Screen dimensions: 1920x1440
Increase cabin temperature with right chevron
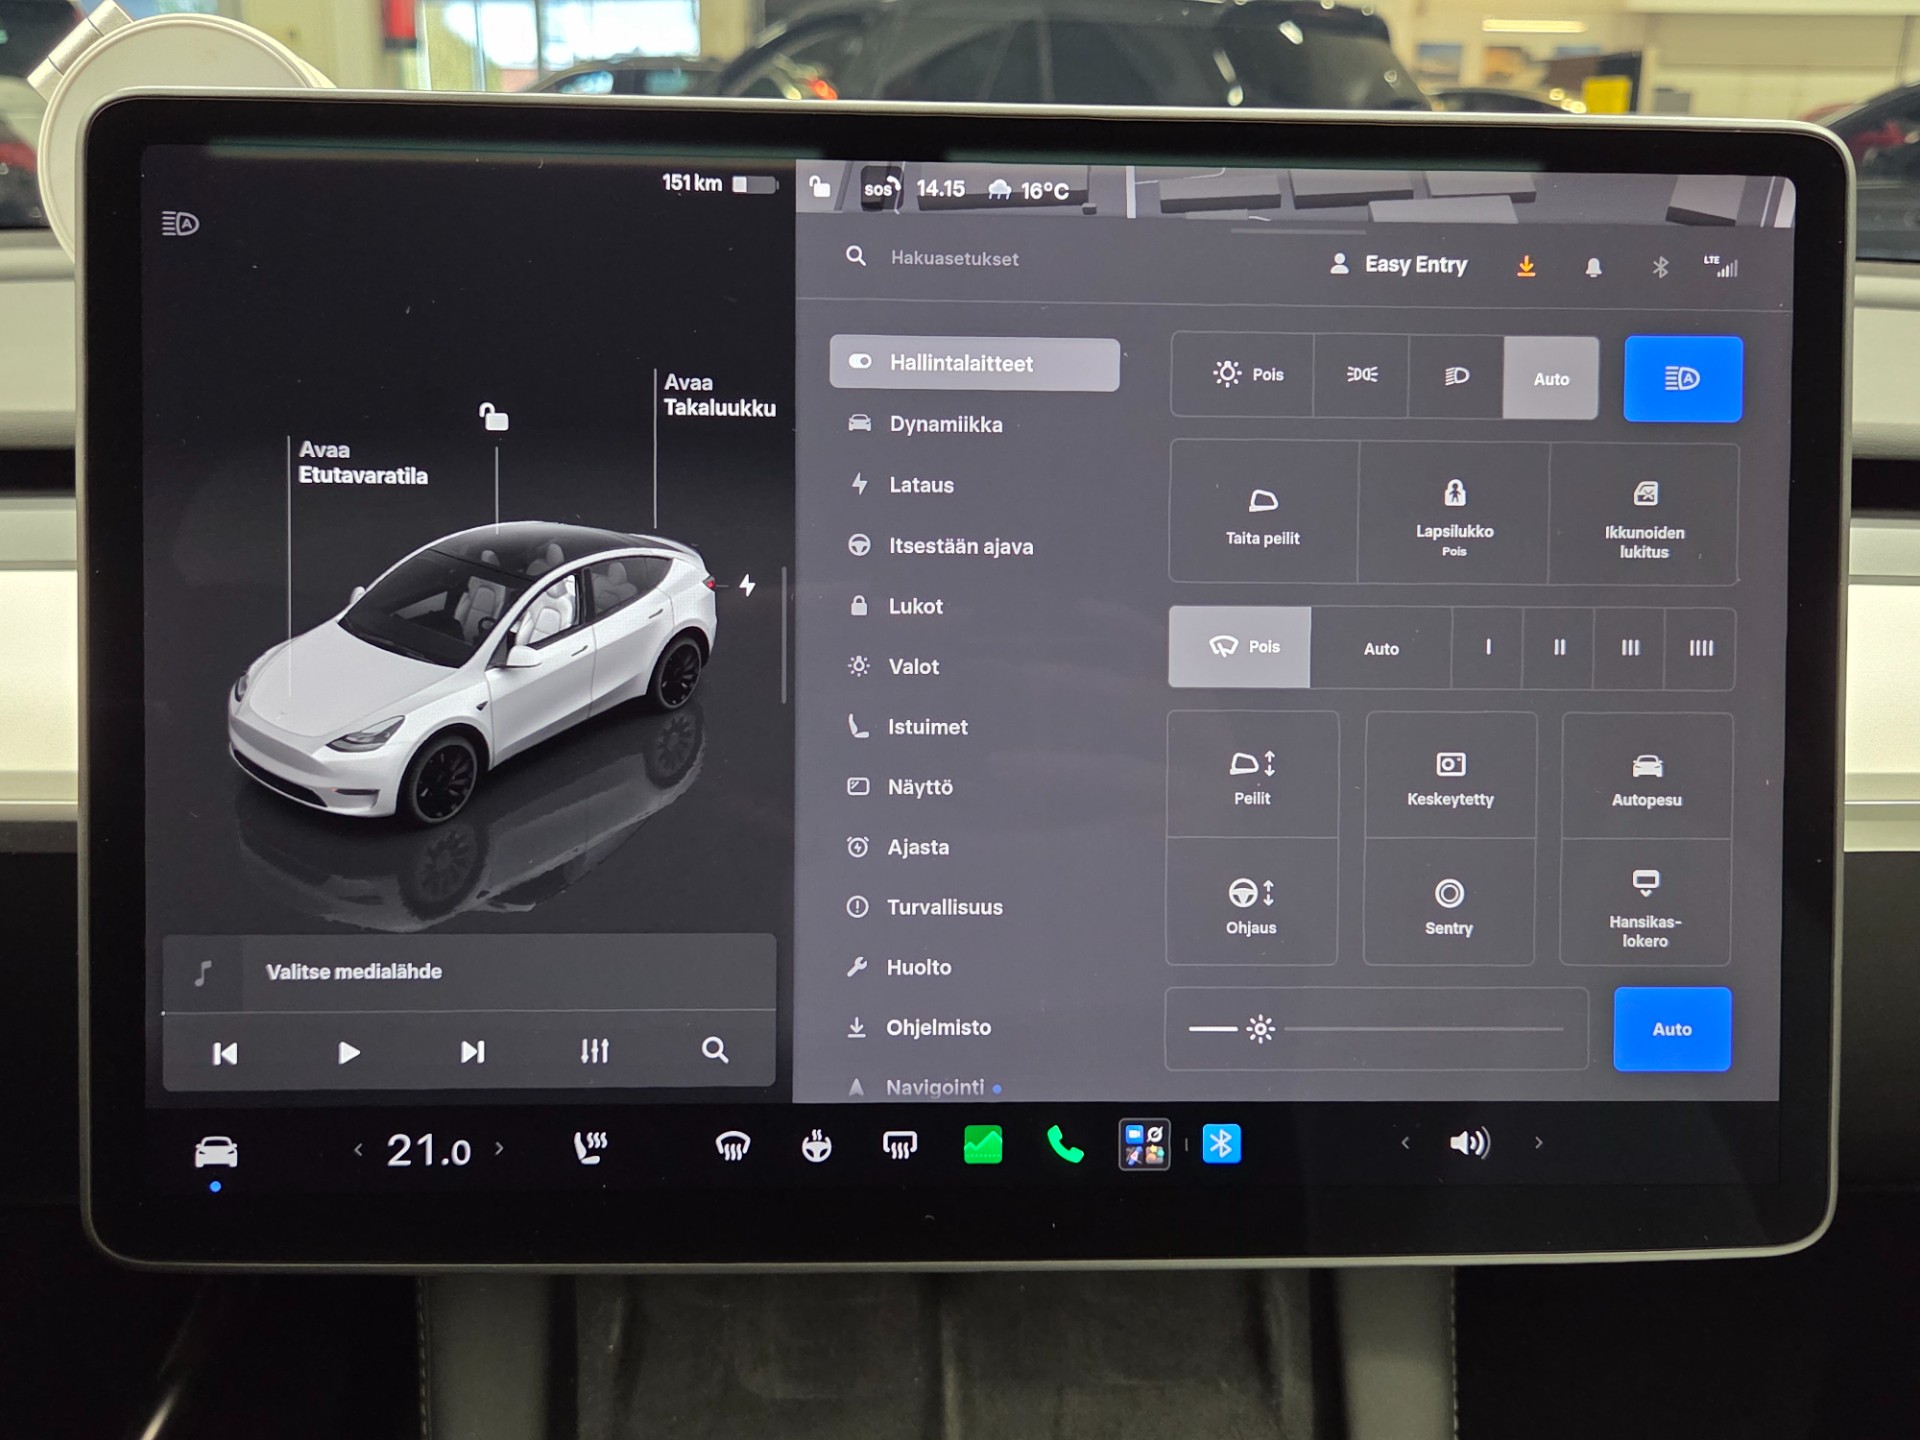[x=499, y=1149]
